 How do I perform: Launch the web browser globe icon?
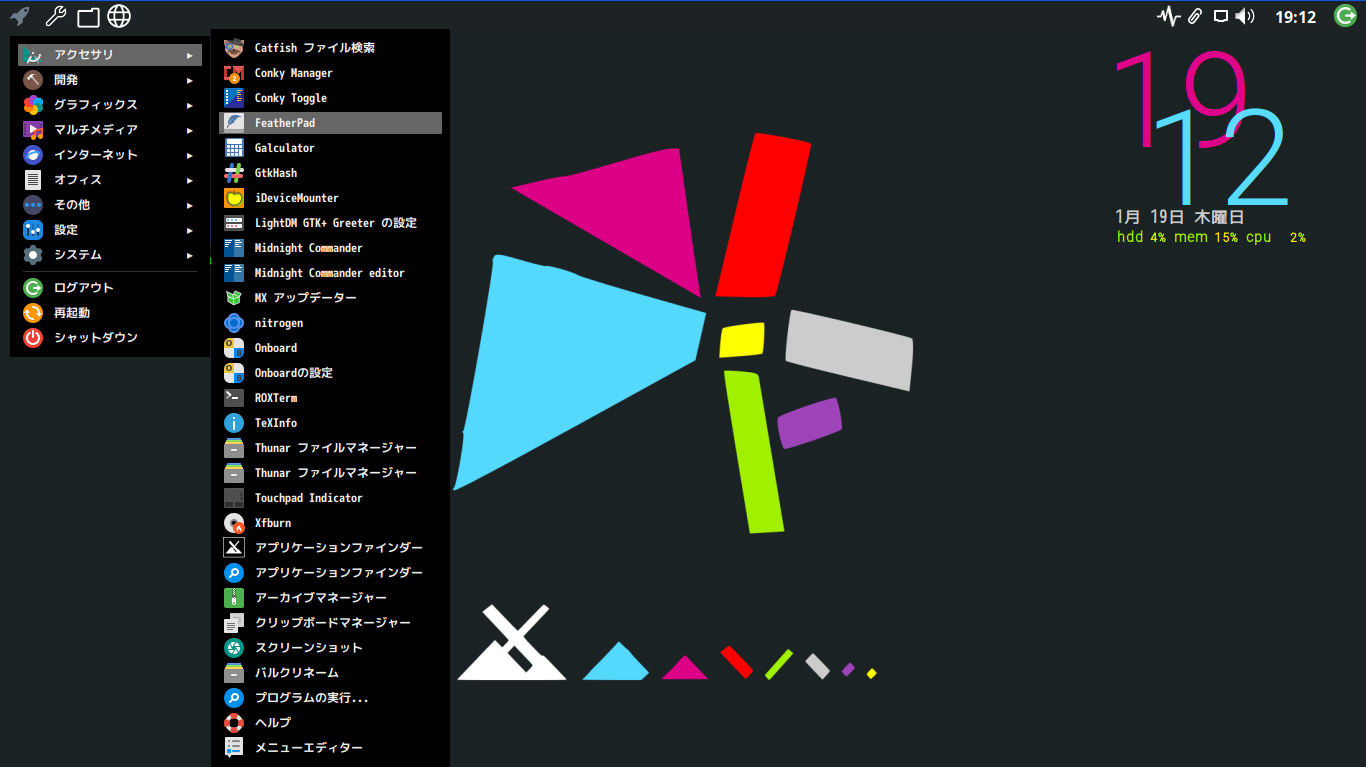pyautogui.click(x=119, y=16)
